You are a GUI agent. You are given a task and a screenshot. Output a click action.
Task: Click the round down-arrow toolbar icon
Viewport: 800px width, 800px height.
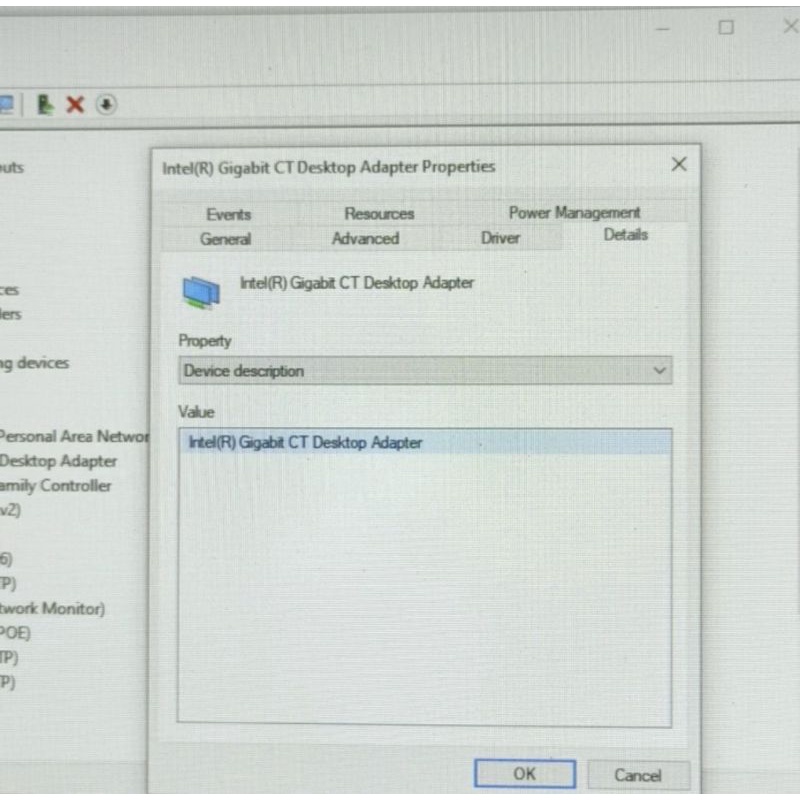pyautogui.click(x=106, y=105)
